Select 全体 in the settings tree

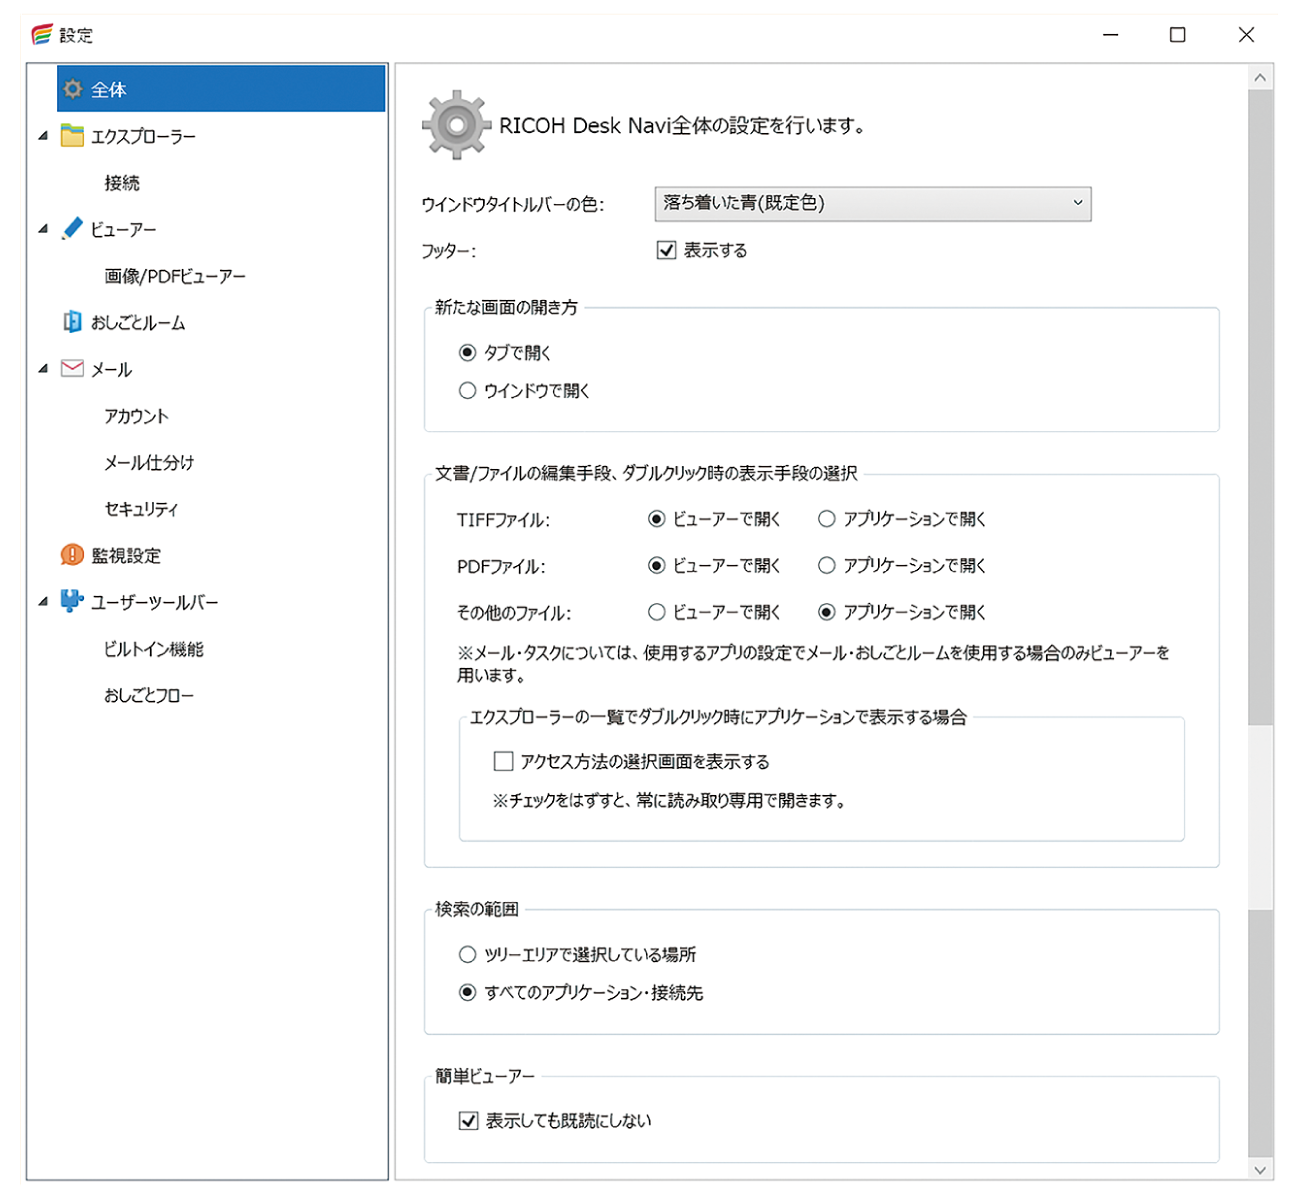coord(221,89)
